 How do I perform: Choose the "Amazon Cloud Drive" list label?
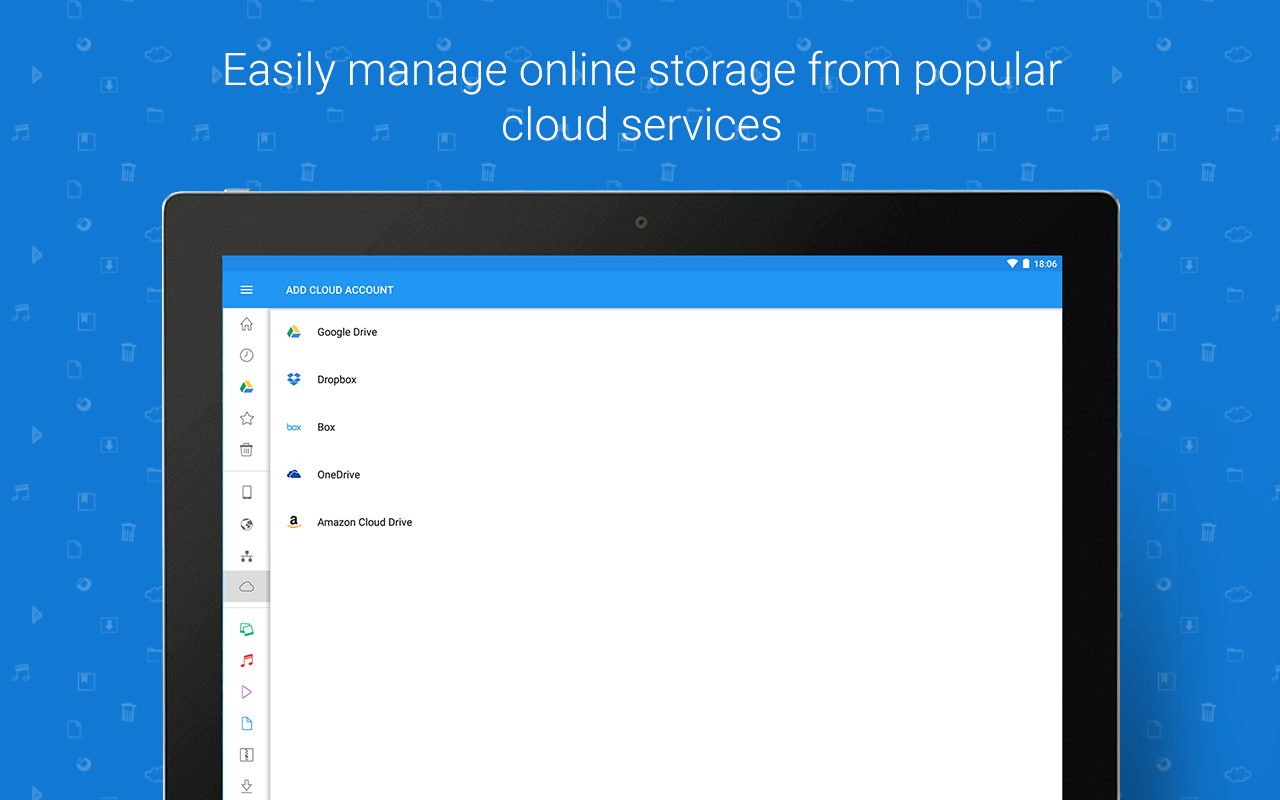365,522
